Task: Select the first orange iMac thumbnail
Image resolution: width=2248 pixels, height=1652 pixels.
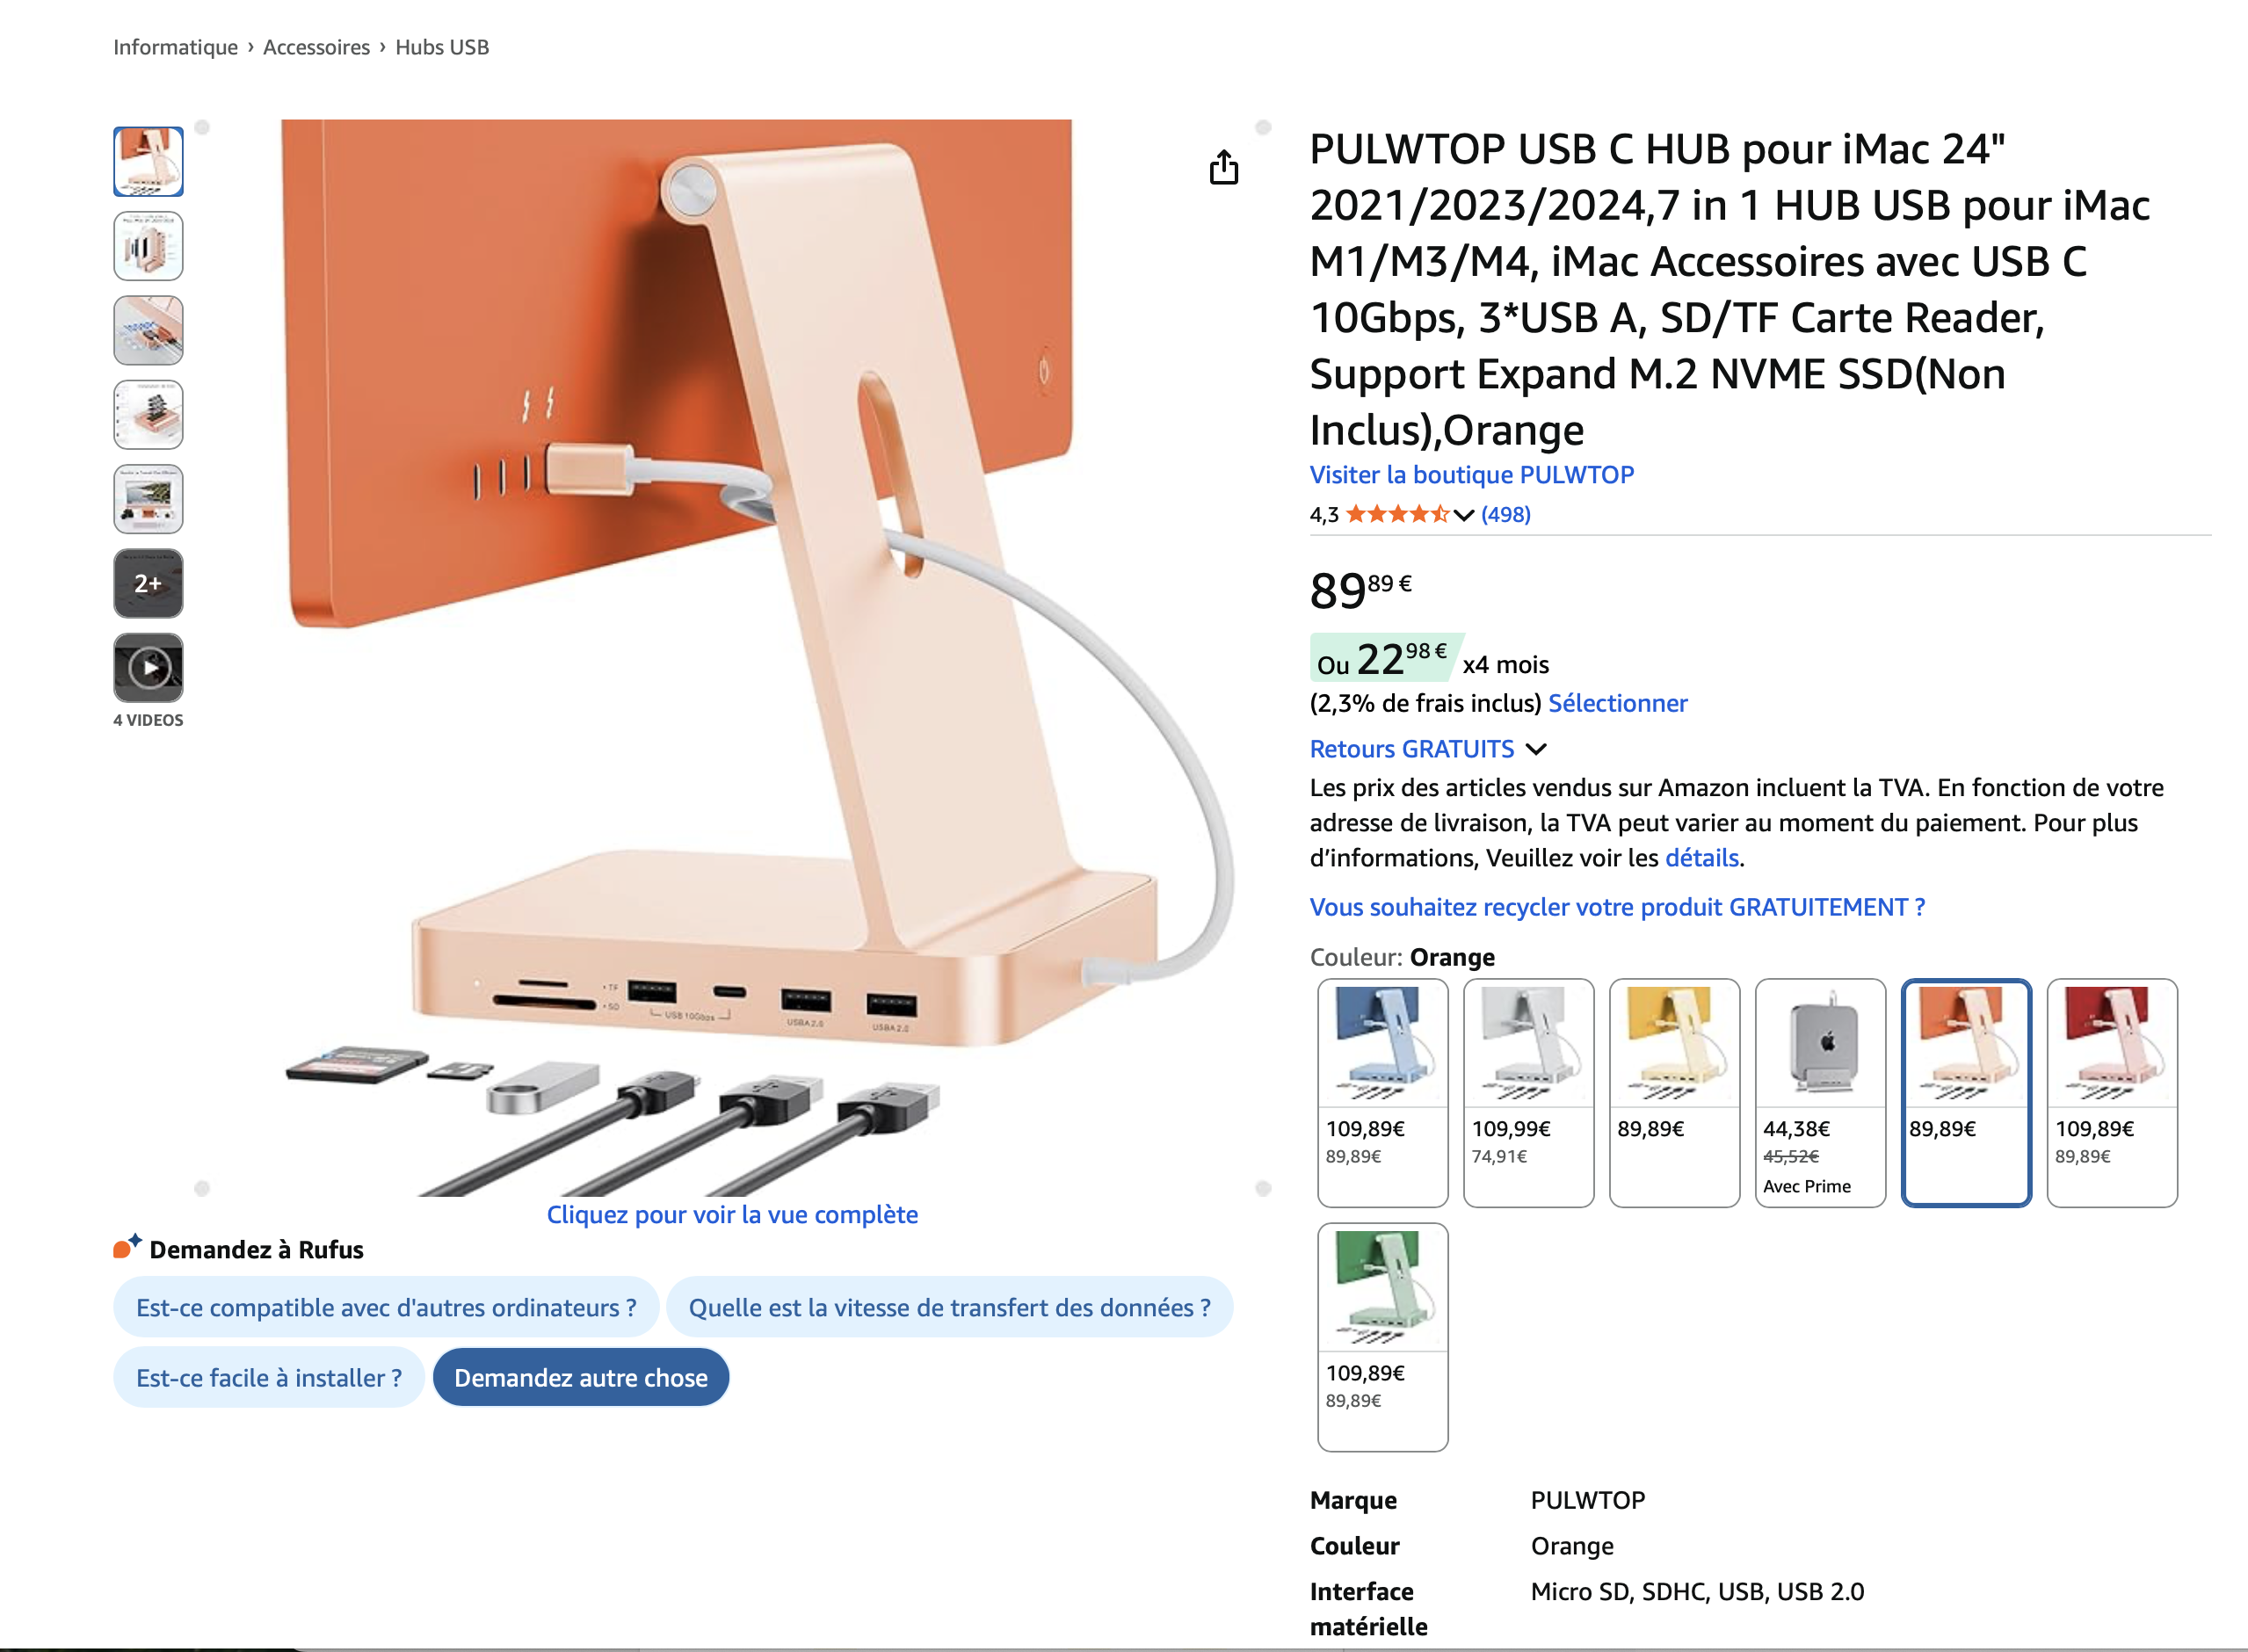Action: [x=148, y=161]
